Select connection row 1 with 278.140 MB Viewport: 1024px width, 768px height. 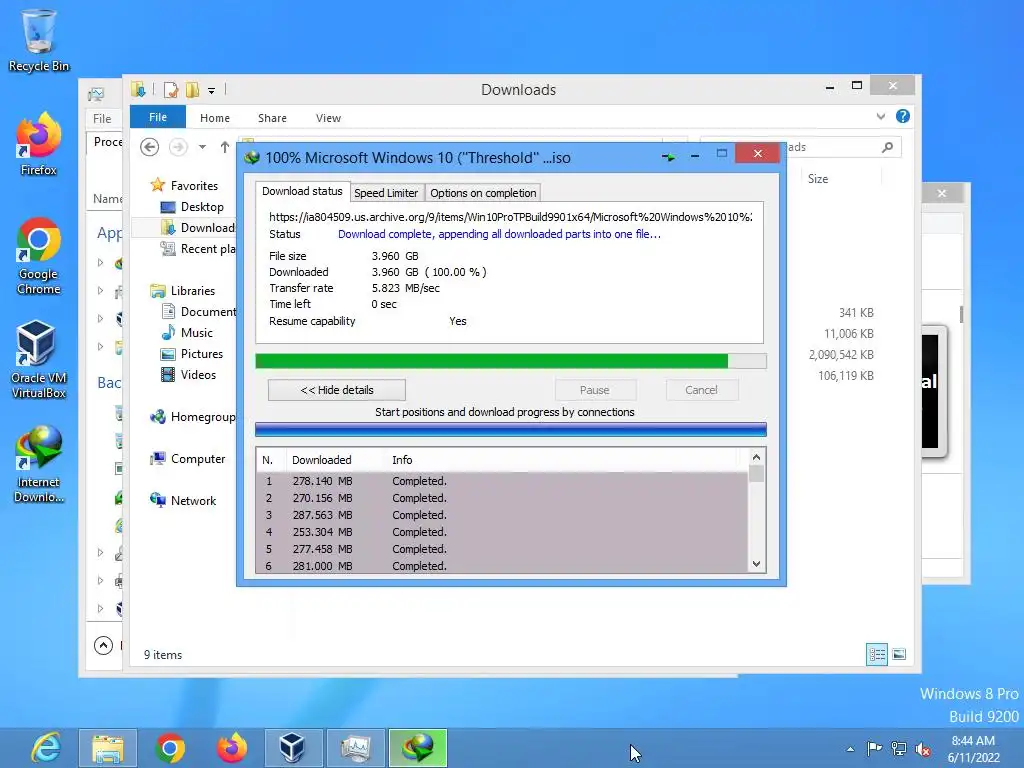[502, 481]
